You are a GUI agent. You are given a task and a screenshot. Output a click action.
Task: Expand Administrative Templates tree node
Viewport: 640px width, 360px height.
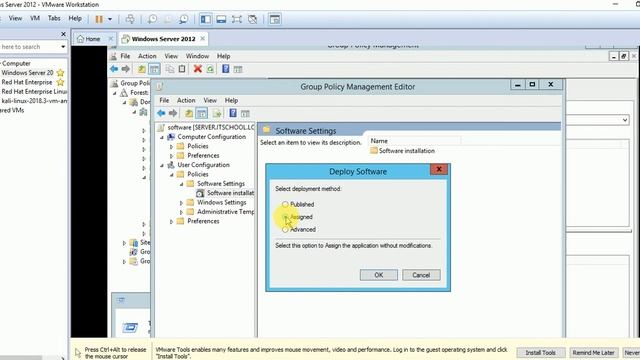click(181, 212)
